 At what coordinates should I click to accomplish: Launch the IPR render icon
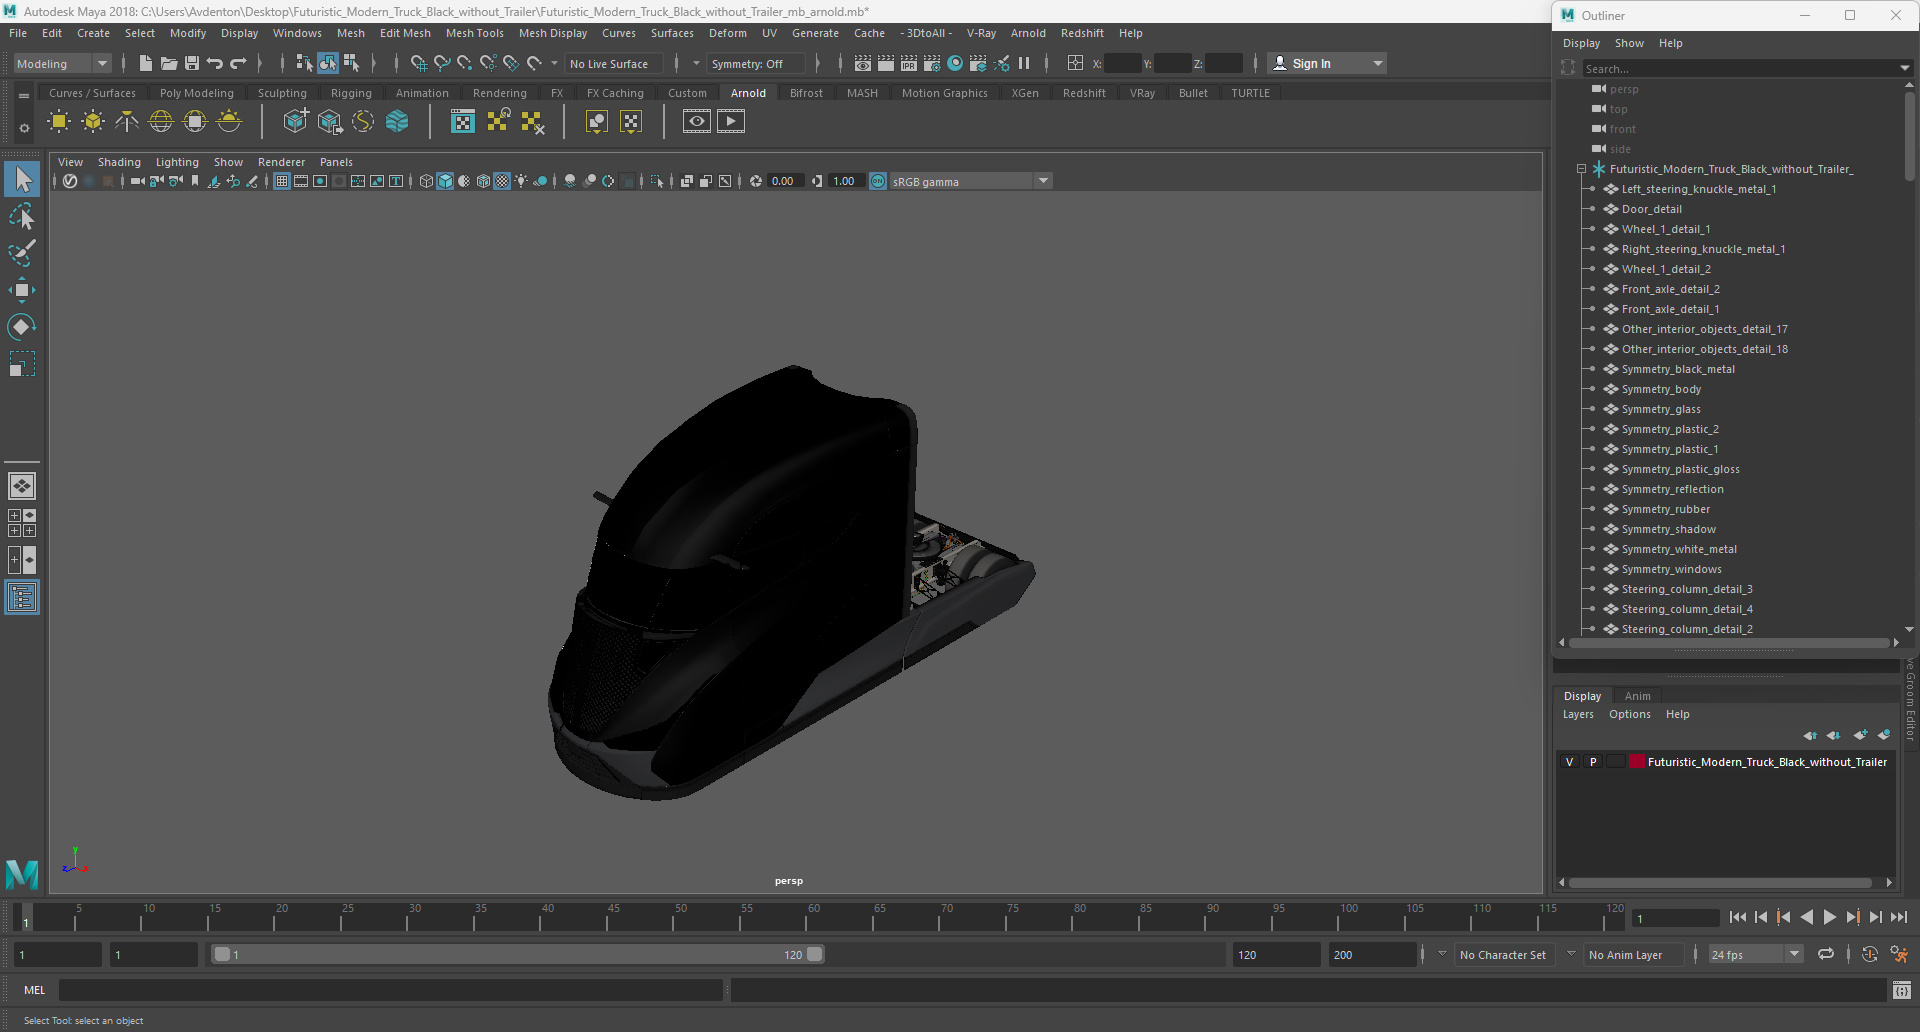tap(909, 63)
